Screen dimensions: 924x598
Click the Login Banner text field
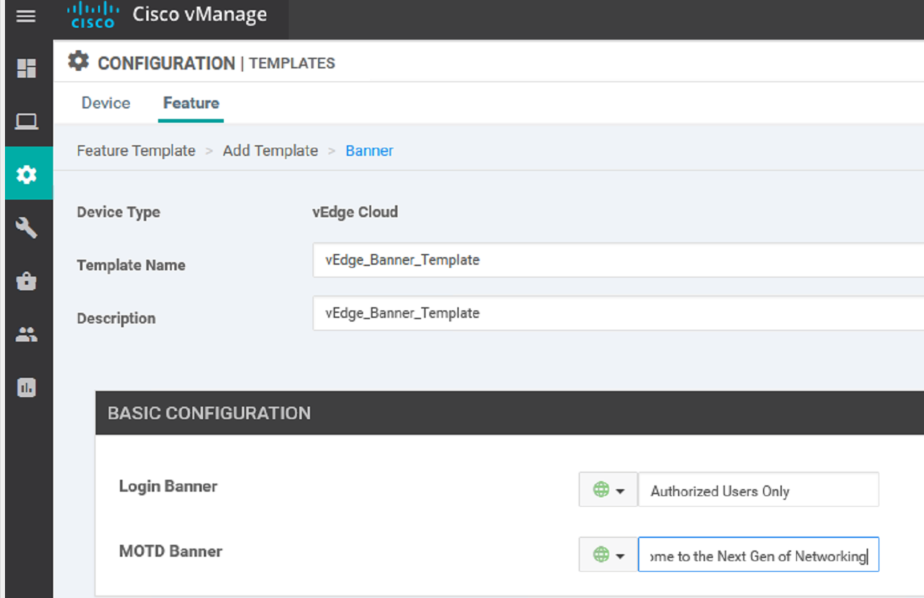click(758, 490)
